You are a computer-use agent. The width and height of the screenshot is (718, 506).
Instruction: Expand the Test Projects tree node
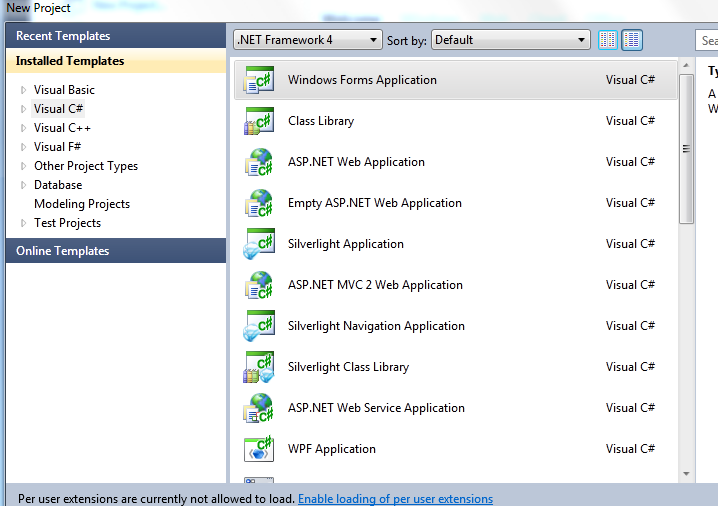[x=23, y=223]
